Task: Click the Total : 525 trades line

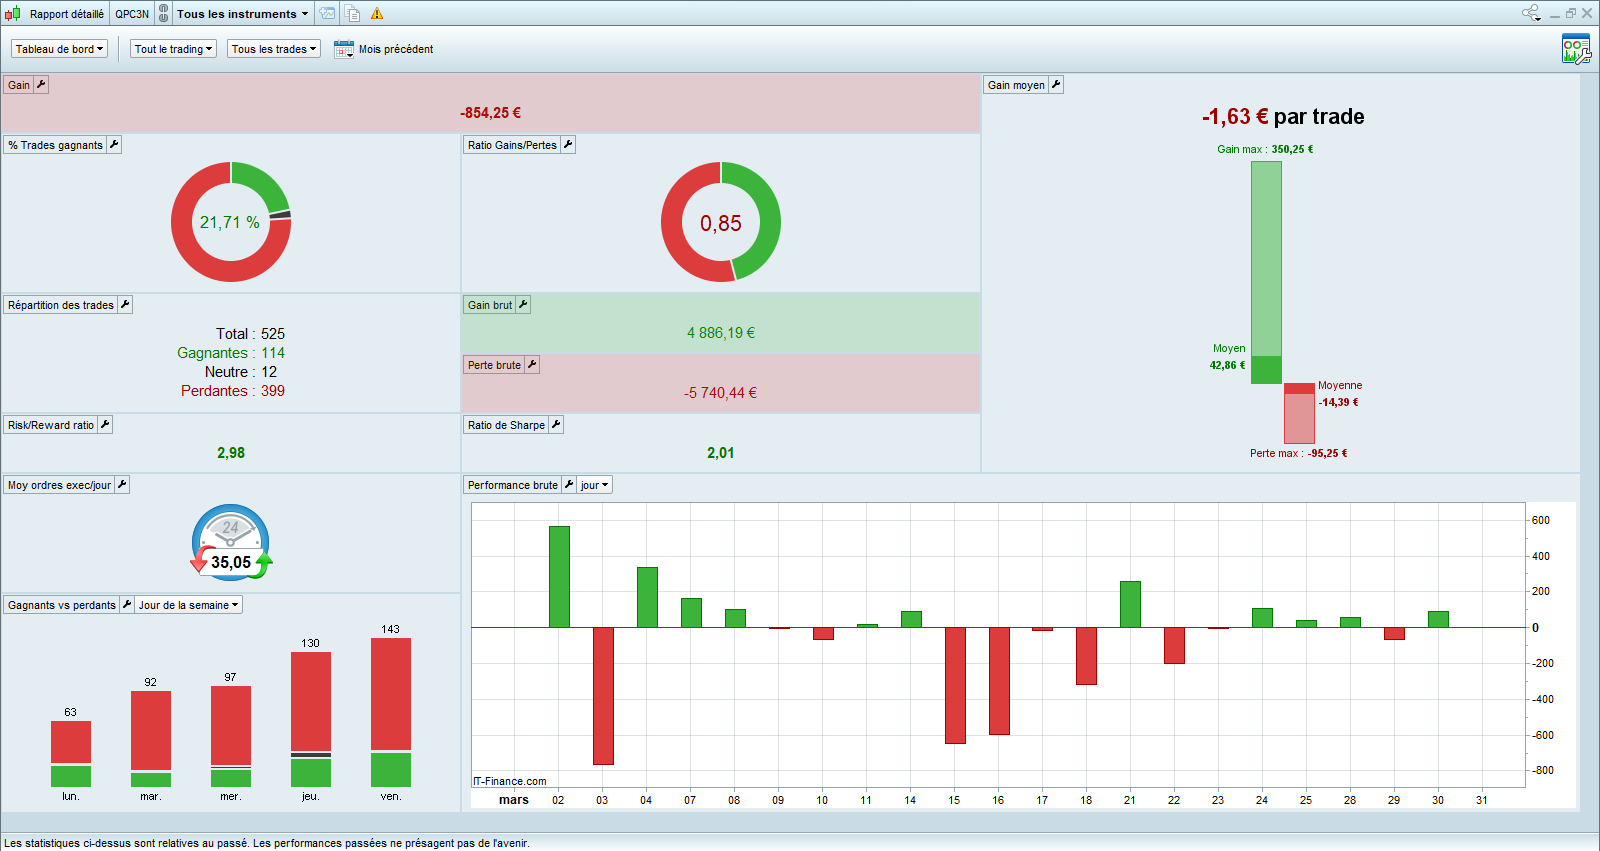Action: click(x=250, y=334)
